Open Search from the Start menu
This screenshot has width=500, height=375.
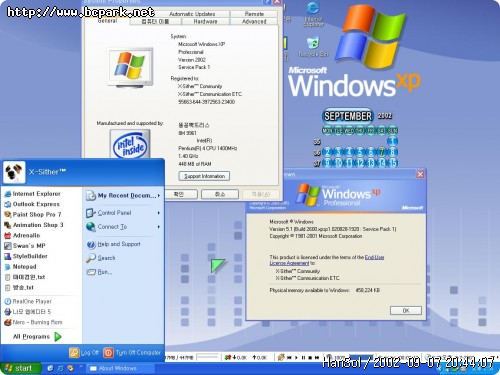[x=101, y=258]
